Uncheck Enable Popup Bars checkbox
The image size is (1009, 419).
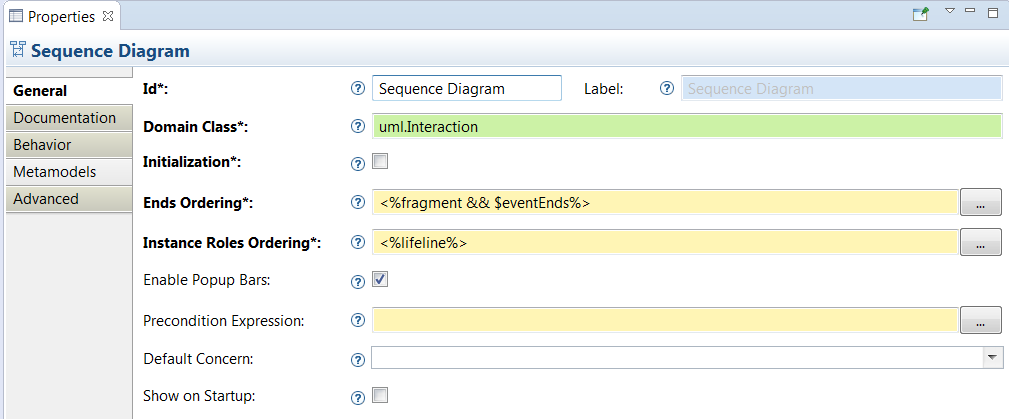coord(380,279)
